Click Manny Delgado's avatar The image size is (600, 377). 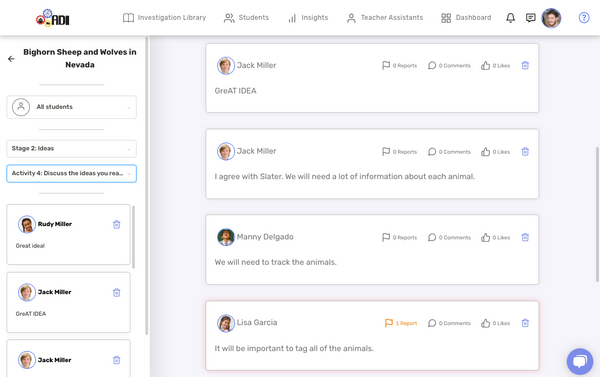click(226, 237)
